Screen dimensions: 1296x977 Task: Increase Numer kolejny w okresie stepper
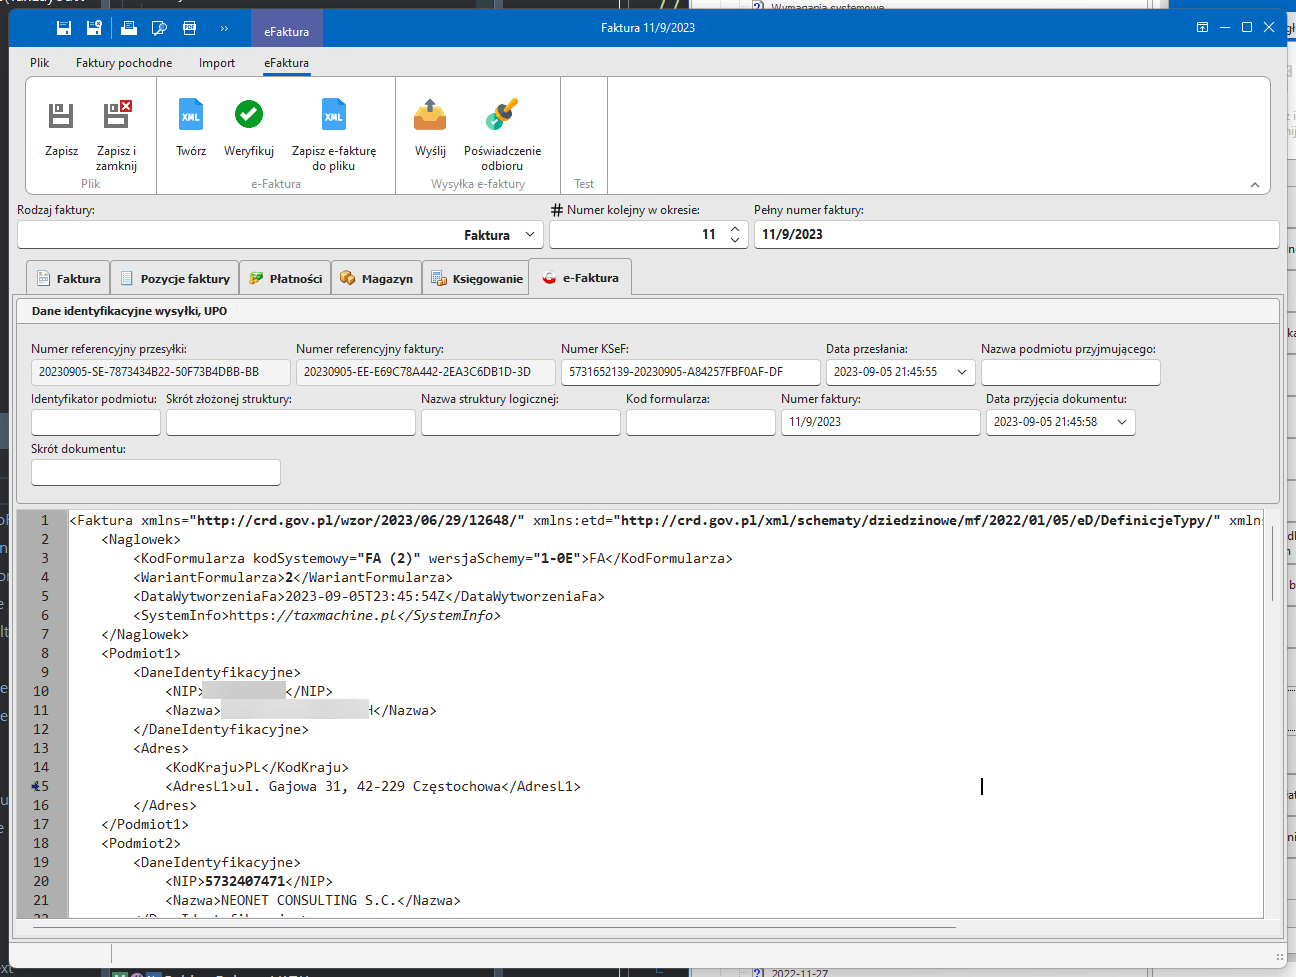[735, 229]
